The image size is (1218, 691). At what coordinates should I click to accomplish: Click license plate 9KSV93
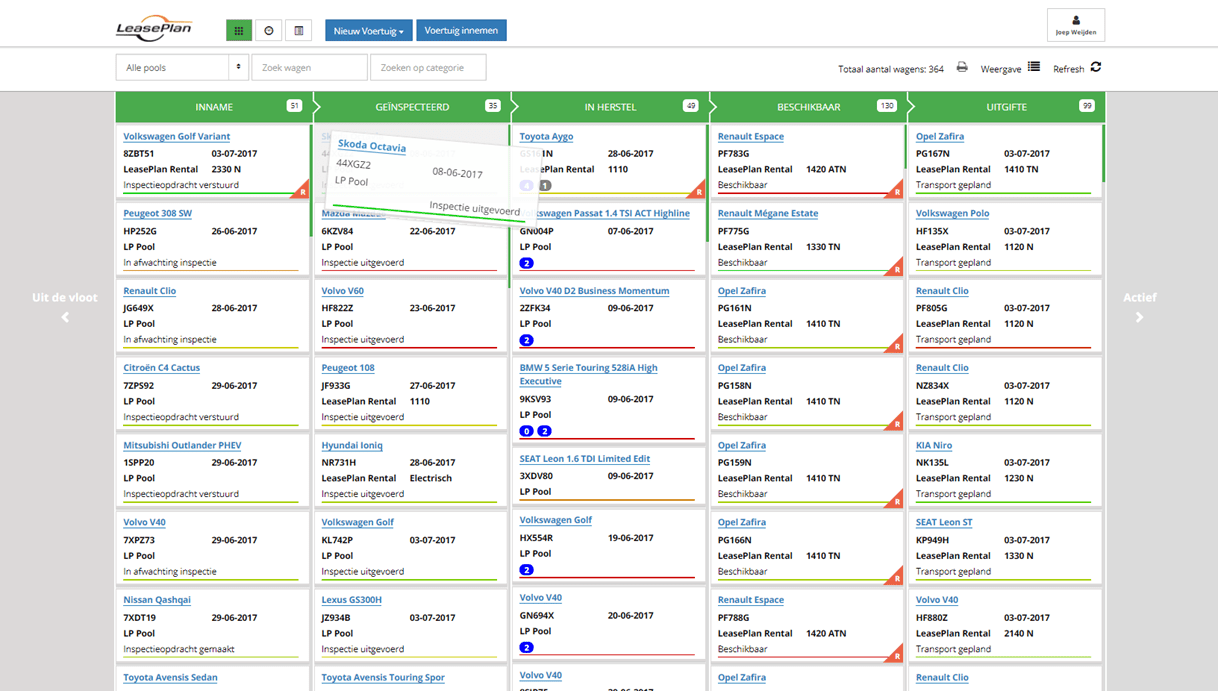pyautogui.click(x=535, y=399)
